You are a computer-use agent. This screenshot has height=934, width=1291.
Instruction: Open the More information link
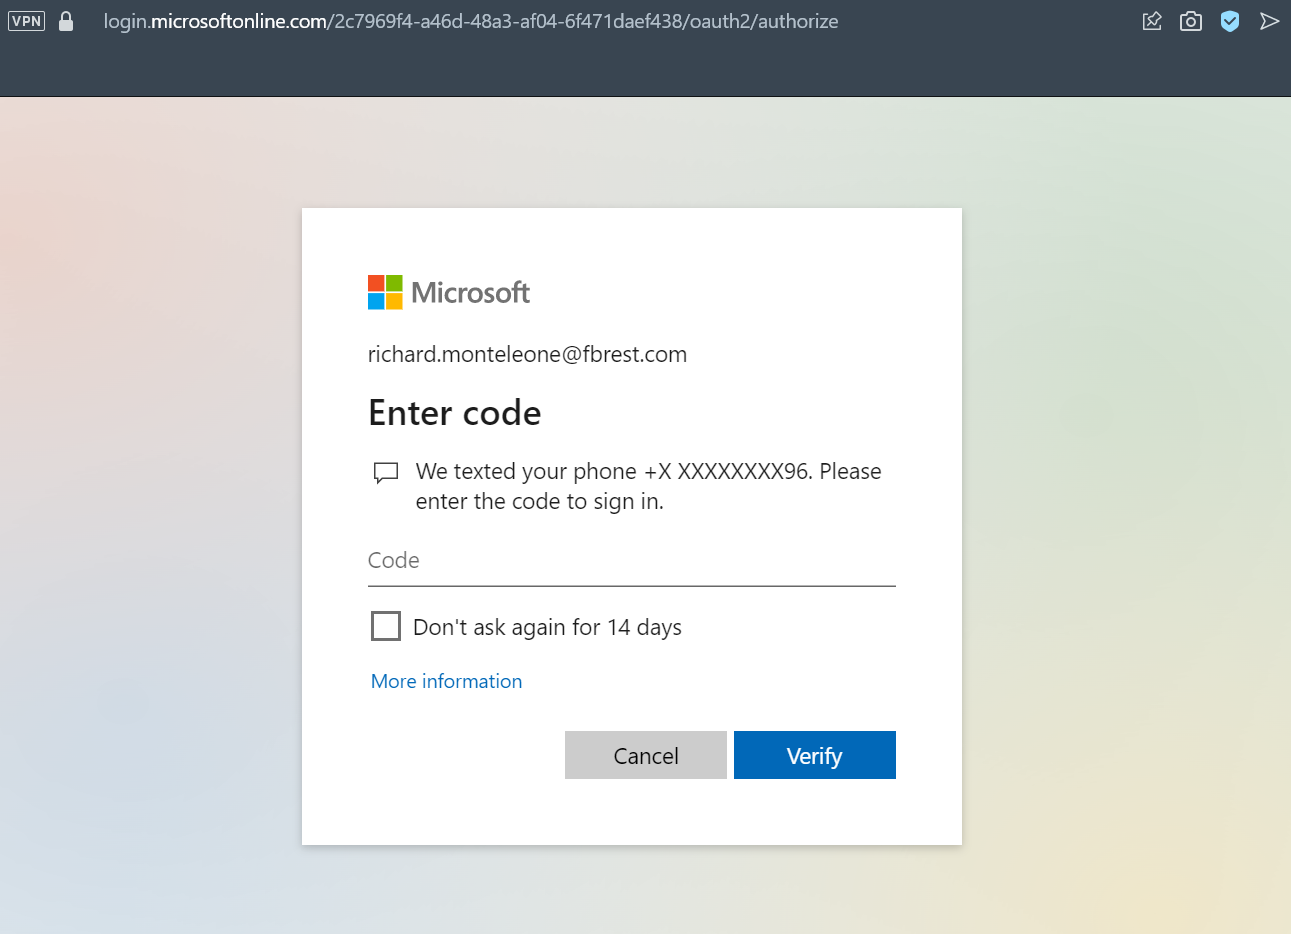coord(446,681)
